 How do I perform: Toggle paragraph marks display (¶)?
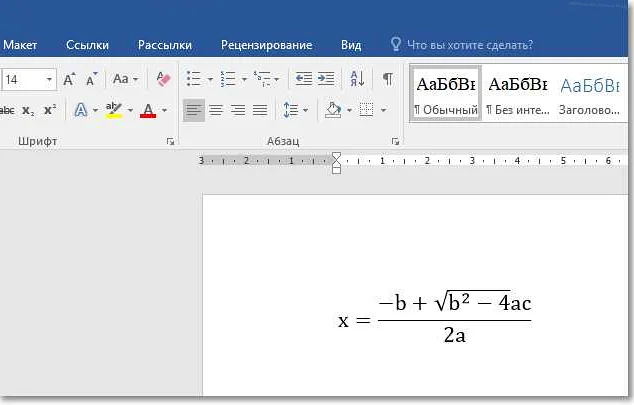click(387, 79)
